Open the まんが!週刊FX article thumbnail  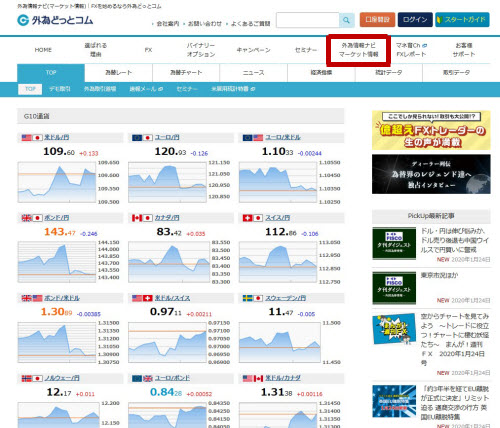pos(394,329)
